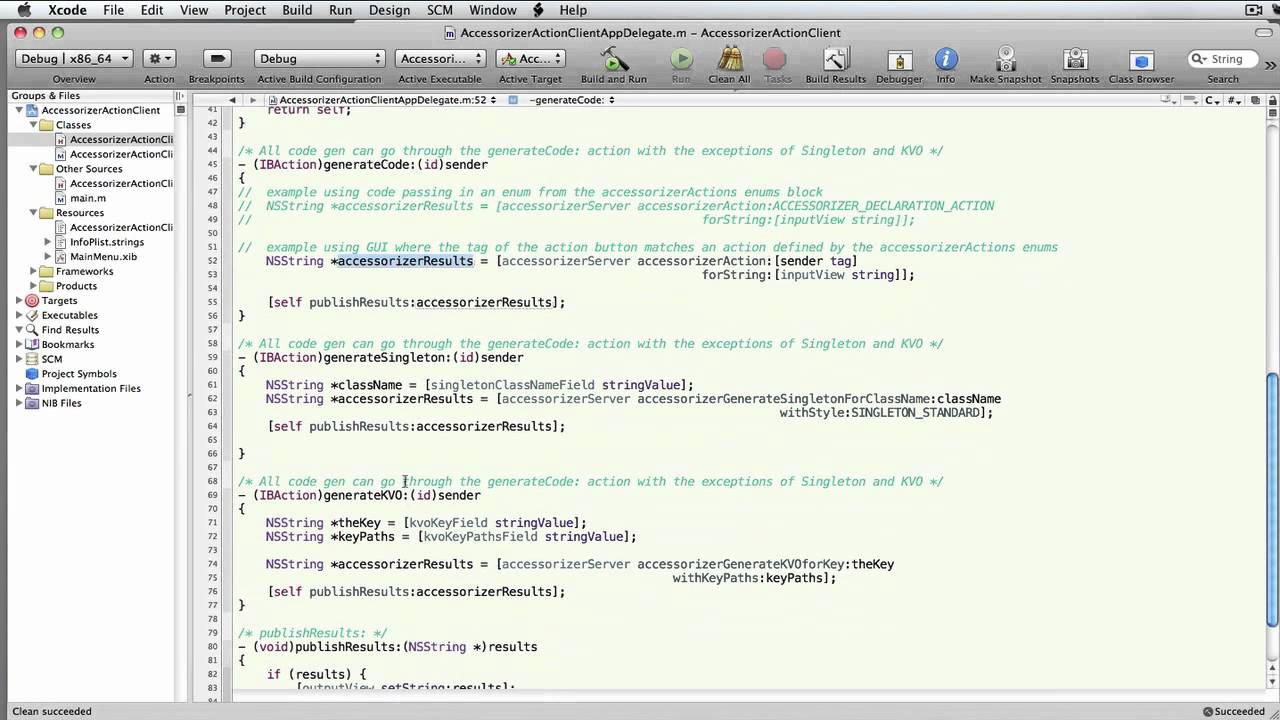
Task: Expand the Products folder
Action: [x=33, y=286]
